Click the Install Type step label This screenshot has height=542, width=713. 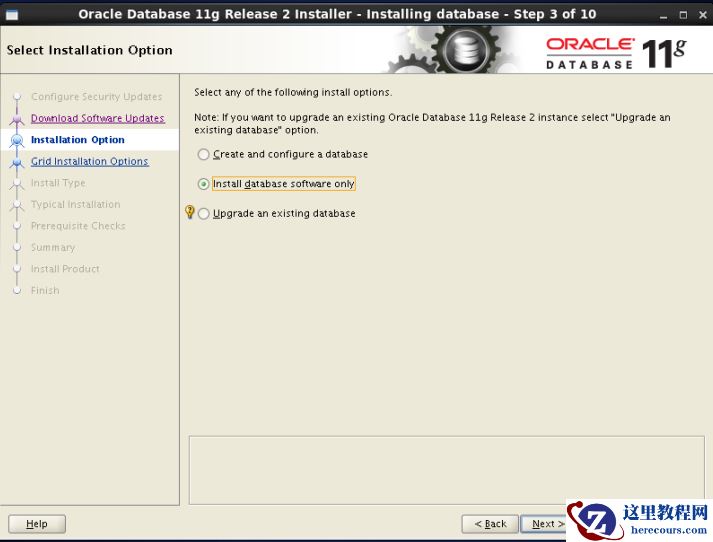(58, 183)
